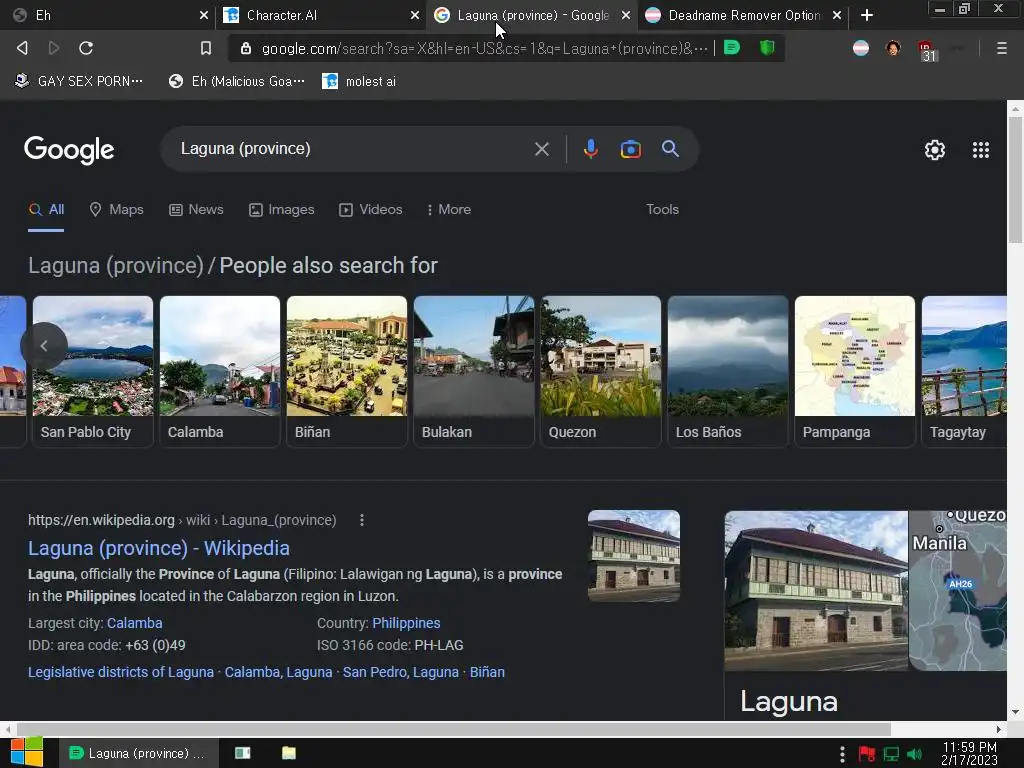This screenshot has height=768, width=1024.
Task: Click the Laguna (province) breadcrumb heading
Action: pyautogui.click(x=116, y=266)
